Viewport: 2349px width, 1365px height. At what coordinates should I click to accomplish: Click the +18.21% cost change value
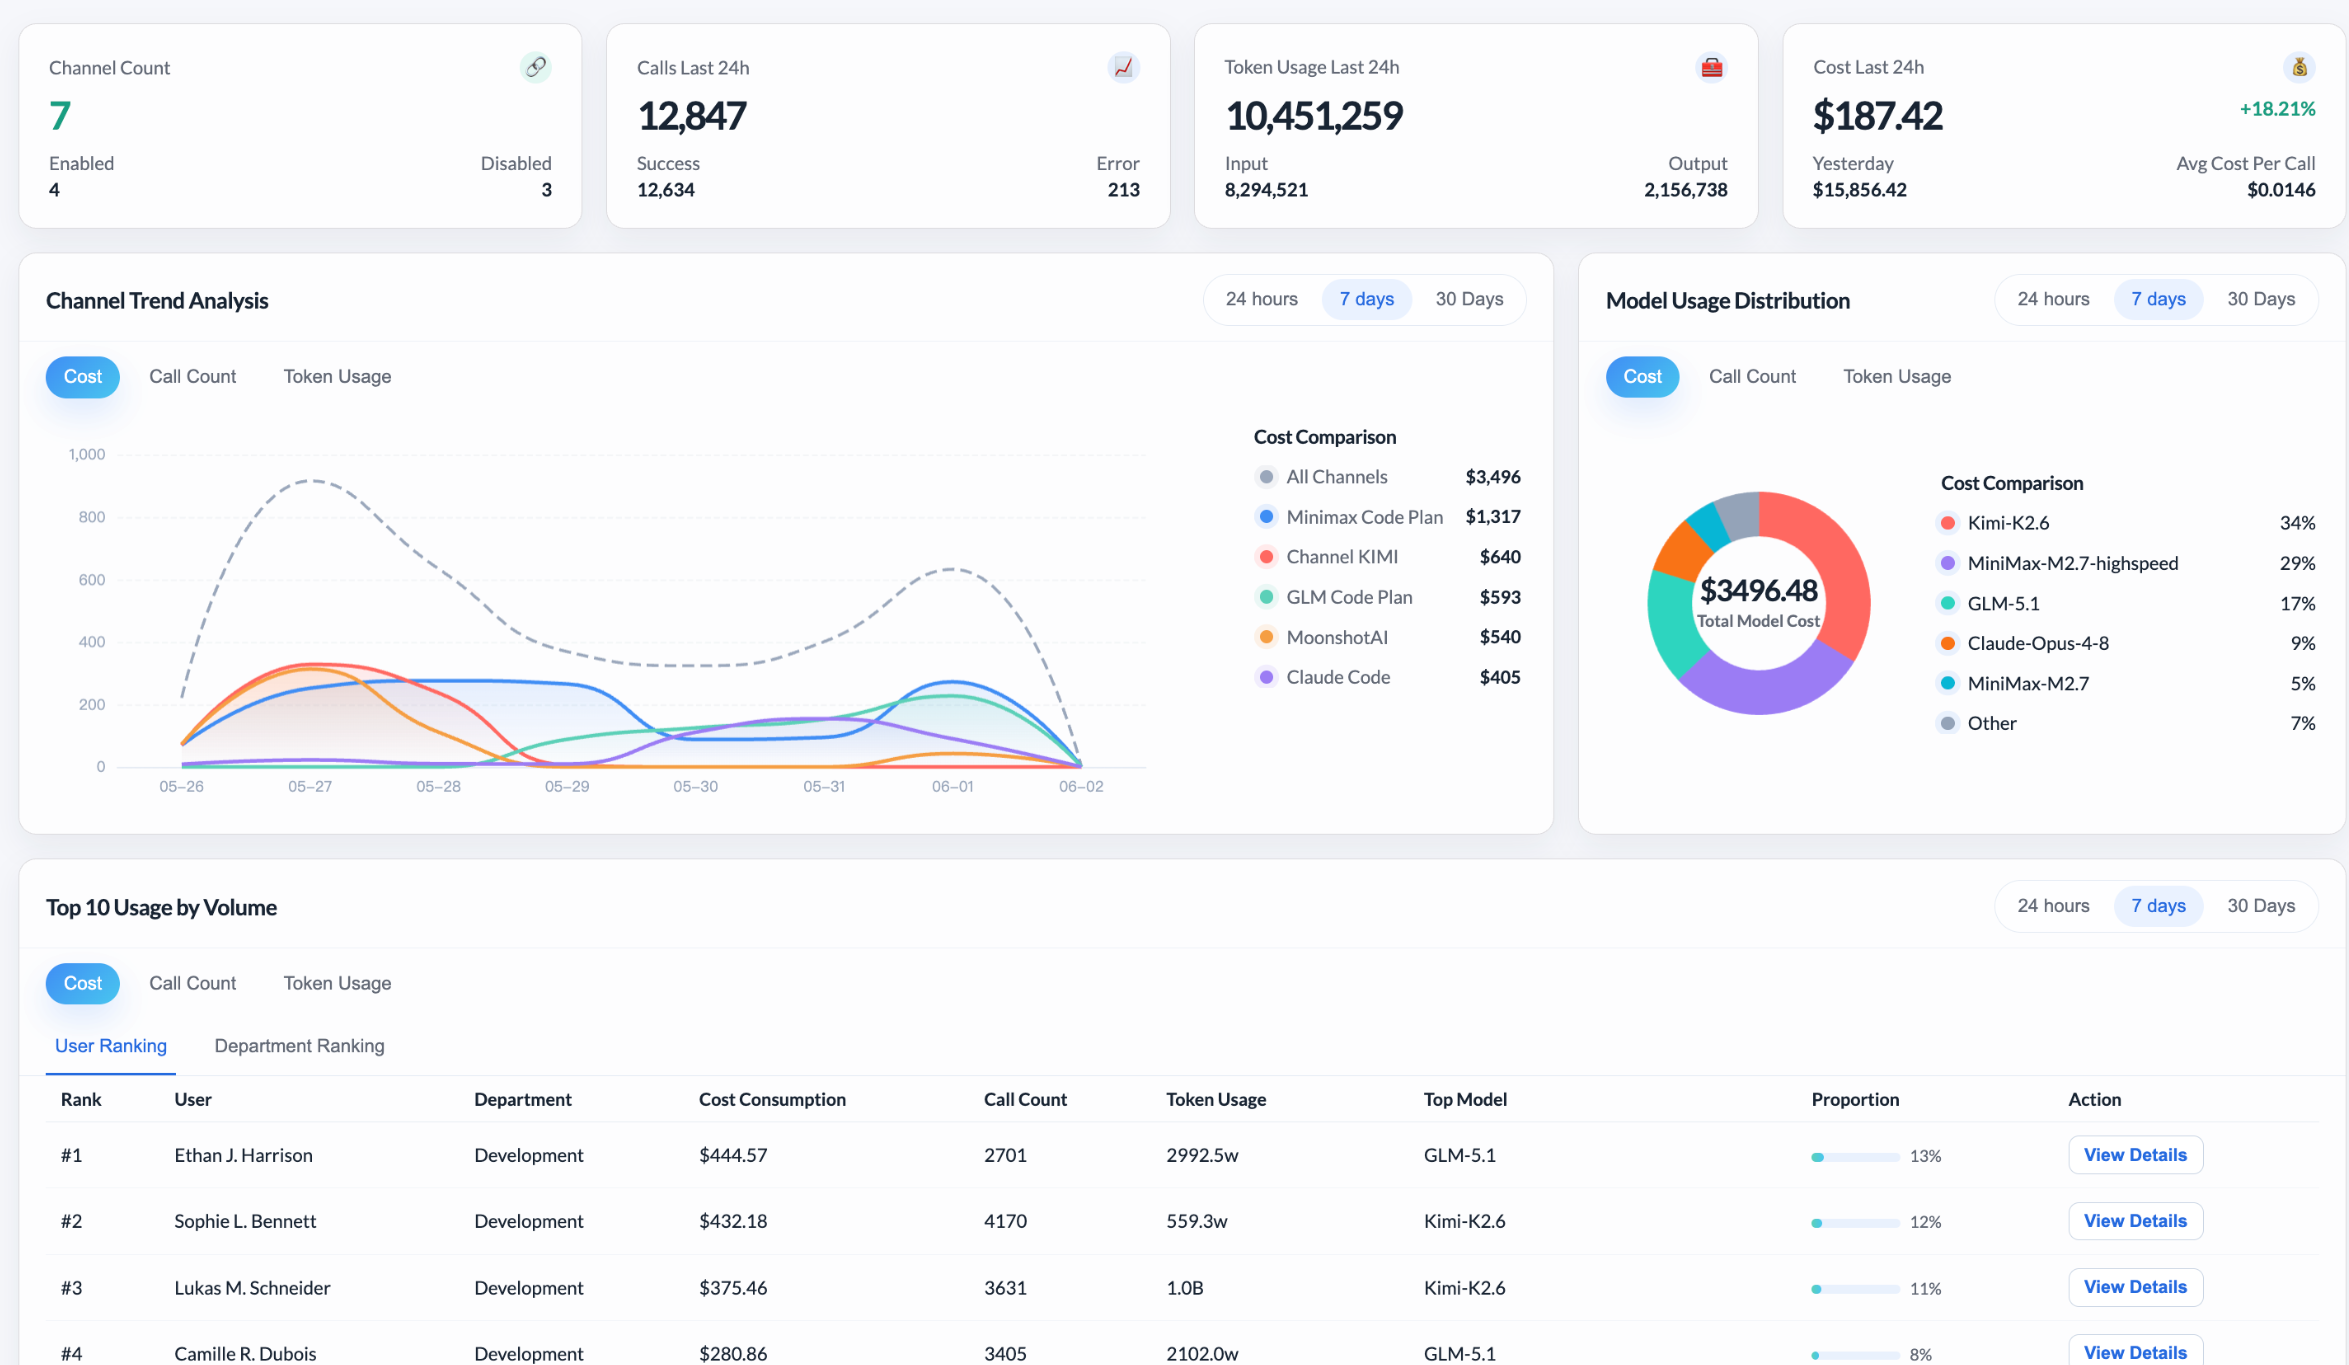(2277, 109)
